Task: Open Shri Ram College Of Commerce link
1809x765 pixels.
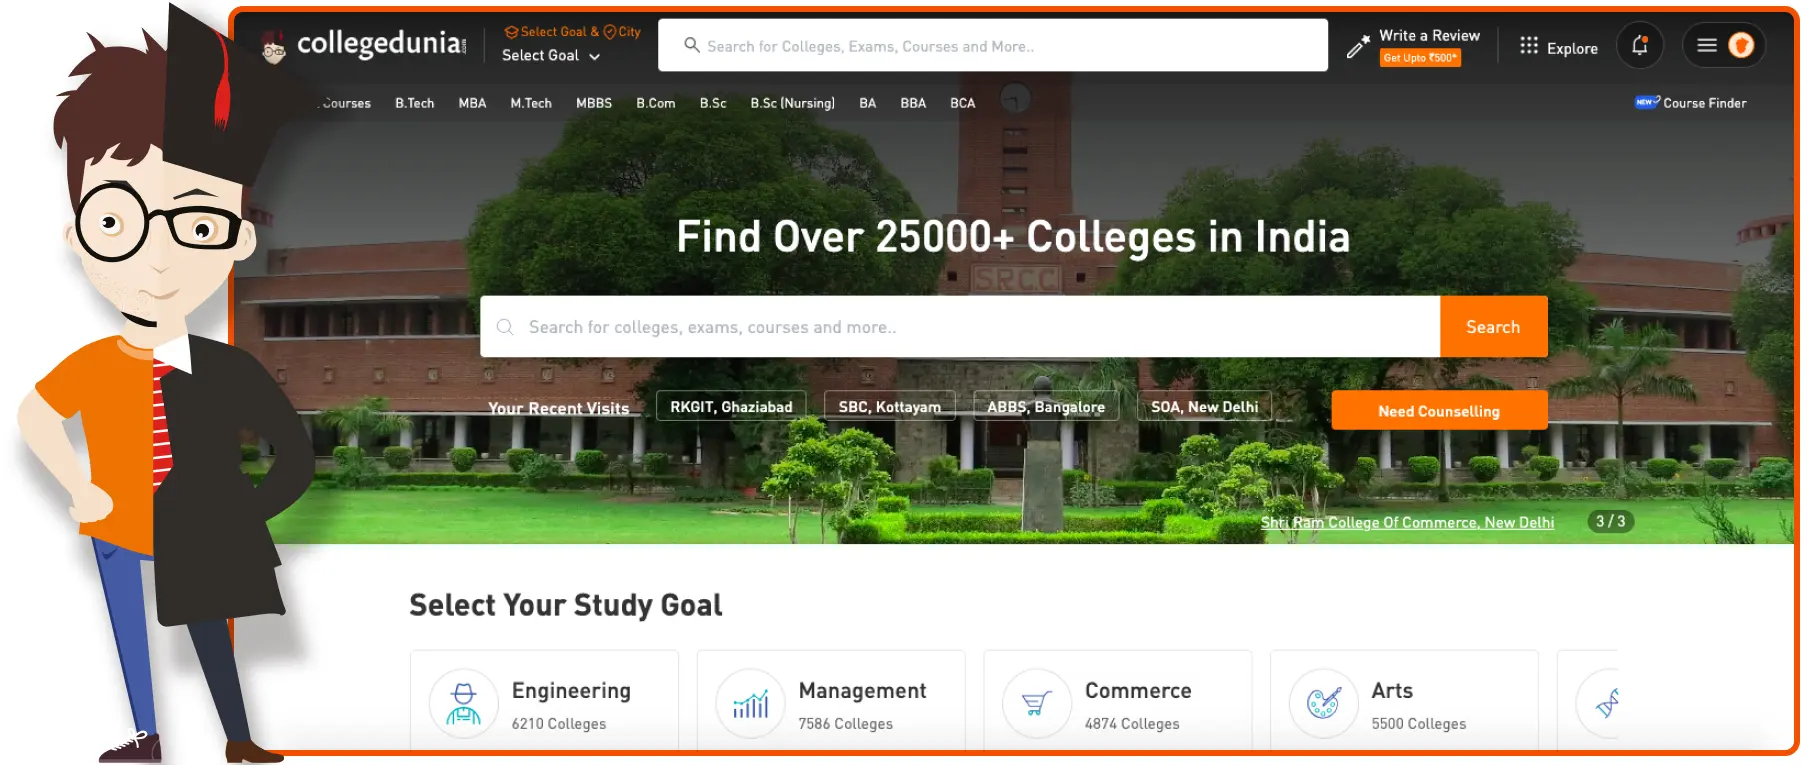Action: (1407, 523)
